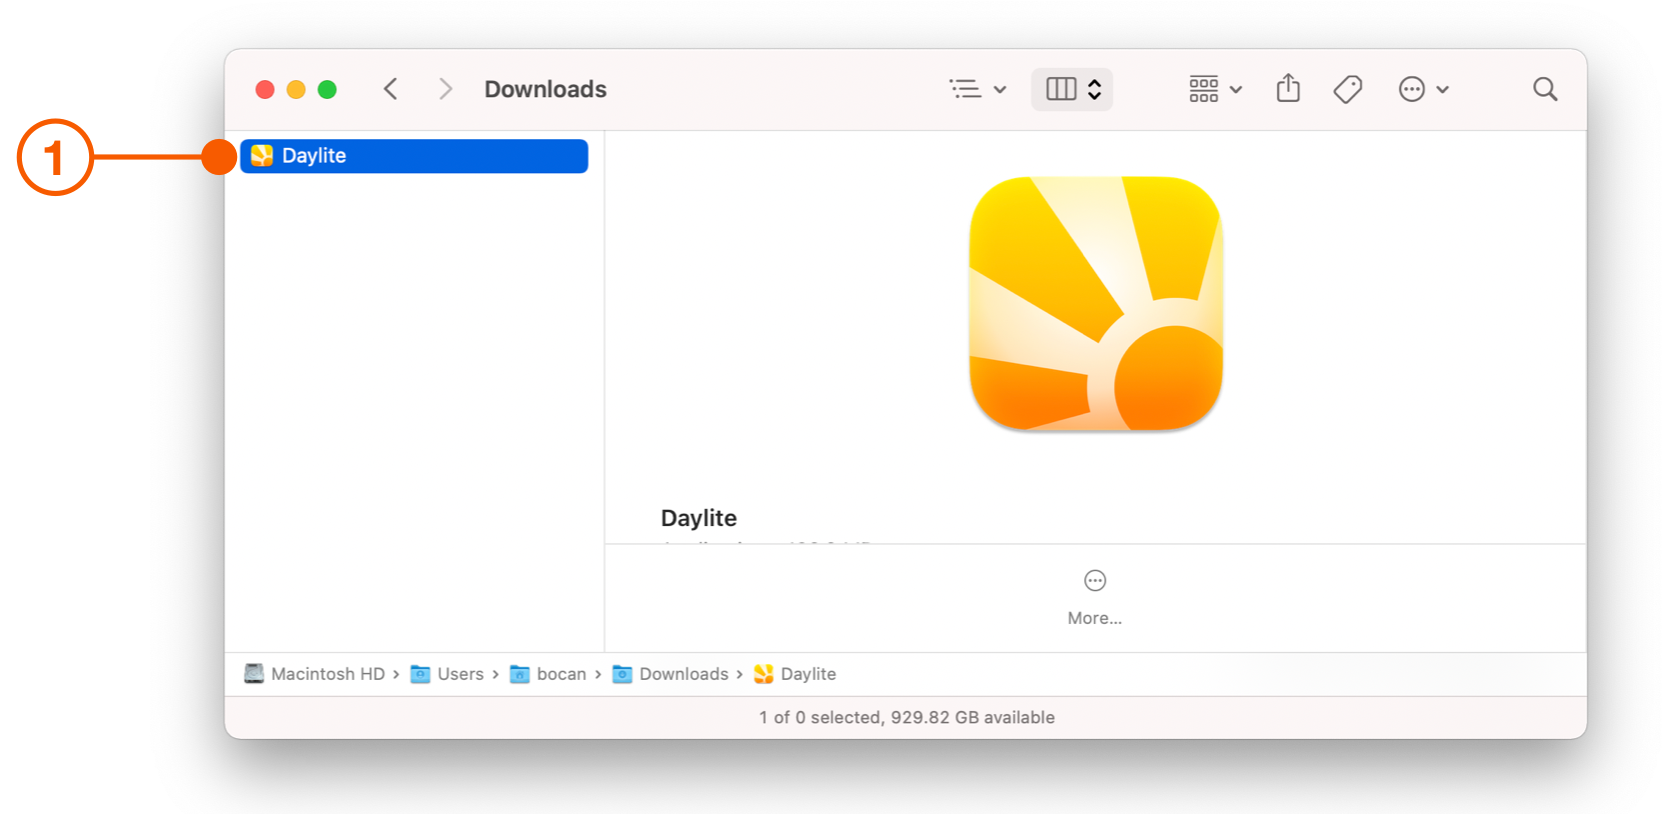Open the grid group-by icon

1204,89
